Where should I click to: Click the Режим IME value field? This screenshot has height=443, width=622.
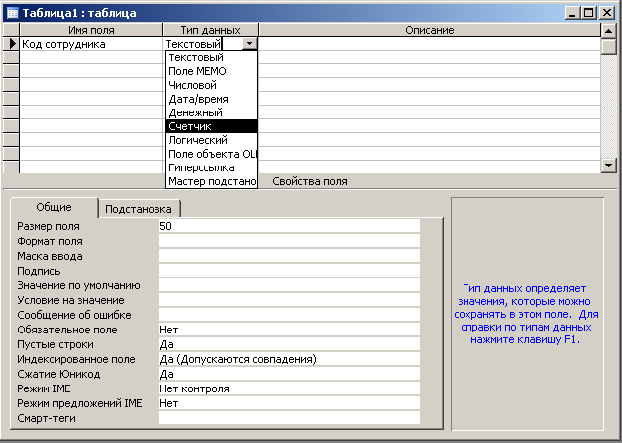(289, 389)
